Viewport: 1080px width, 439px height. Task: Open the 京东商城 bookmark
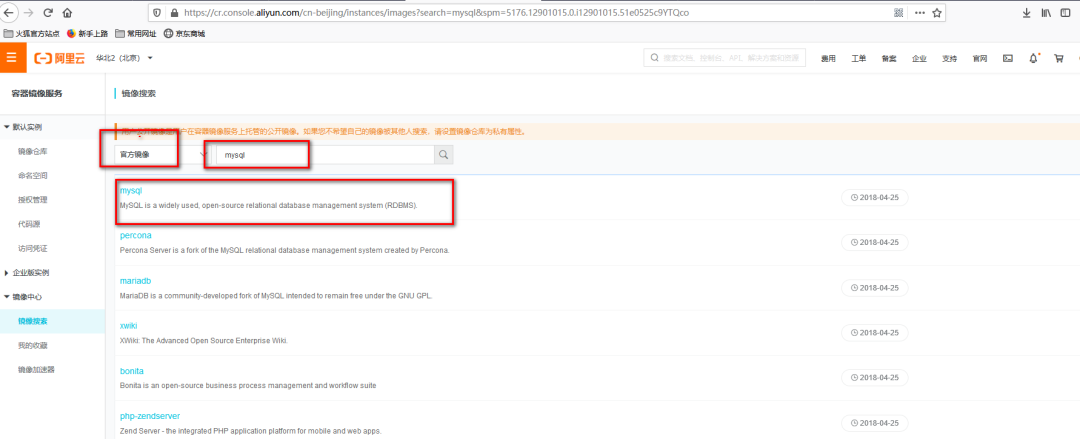[x=184, y=33]
